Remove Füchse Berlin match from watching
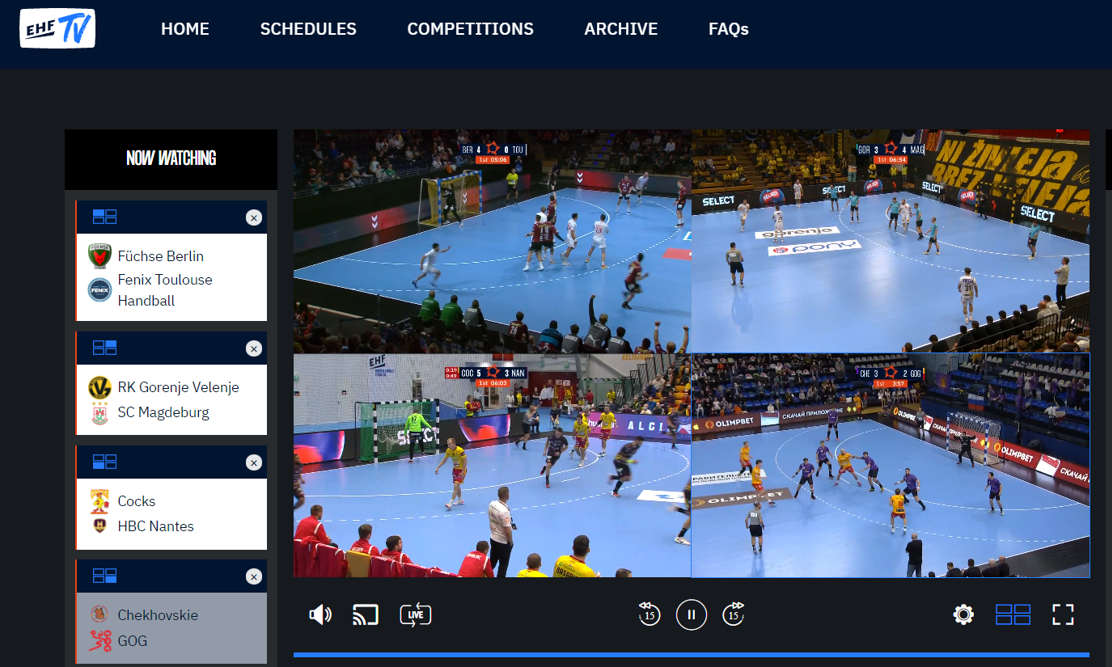 tap(254, 217)
